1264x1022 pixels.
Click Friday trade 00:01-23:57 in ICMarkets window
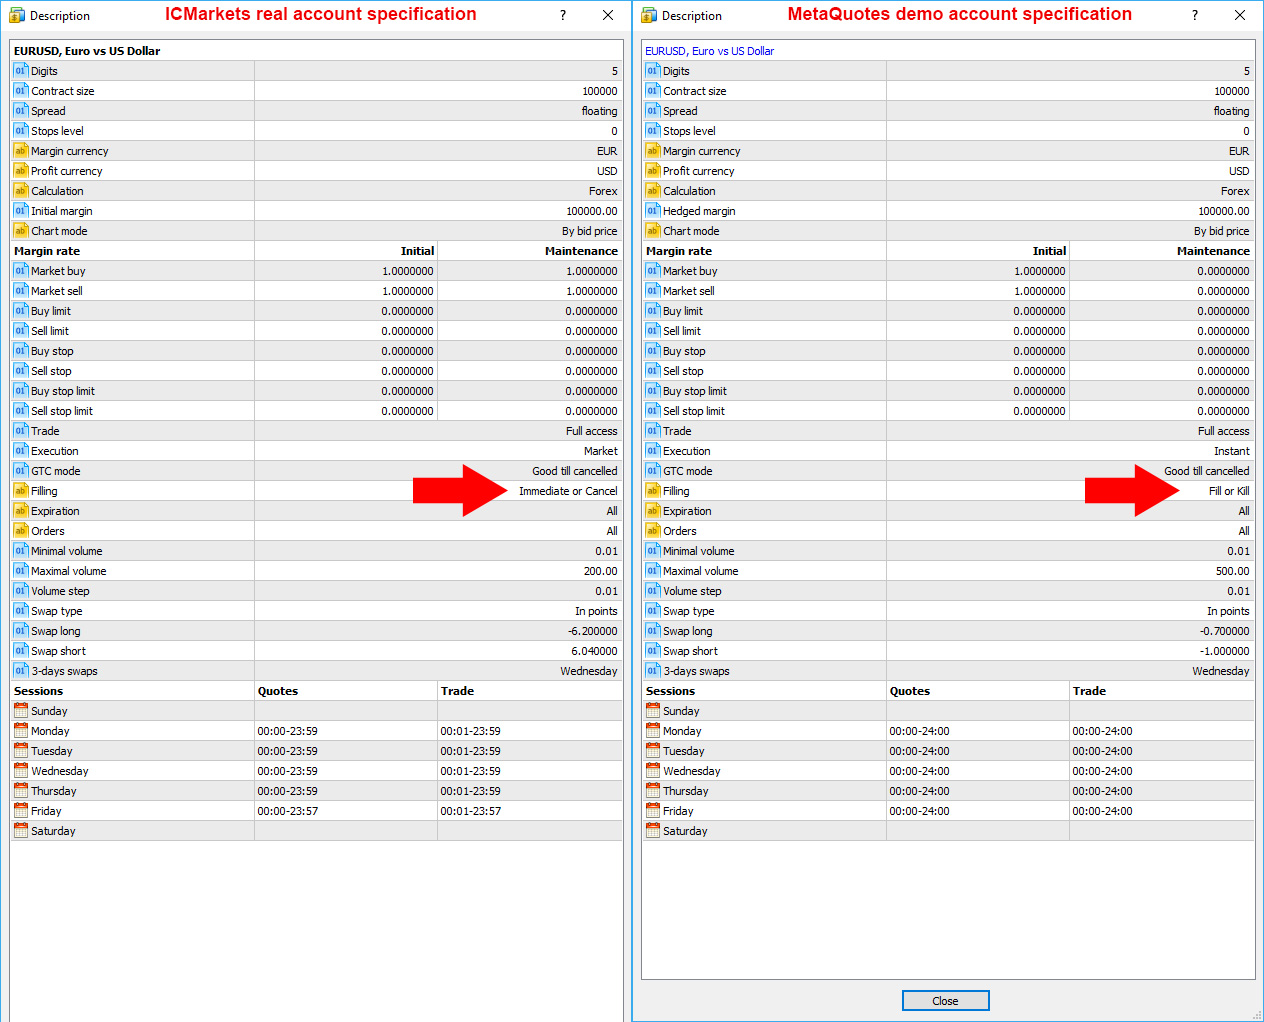(471, 811)
